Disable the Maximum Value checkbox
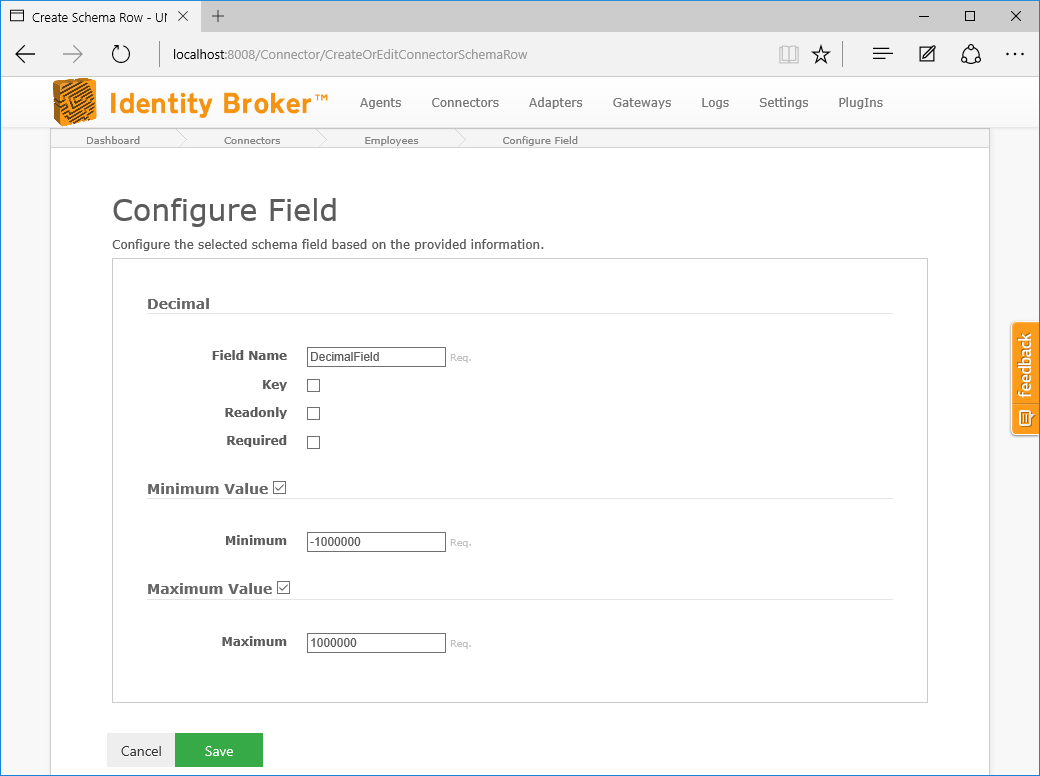The width and height of the screenshot is (1040, 776). [x=283, y=587]
